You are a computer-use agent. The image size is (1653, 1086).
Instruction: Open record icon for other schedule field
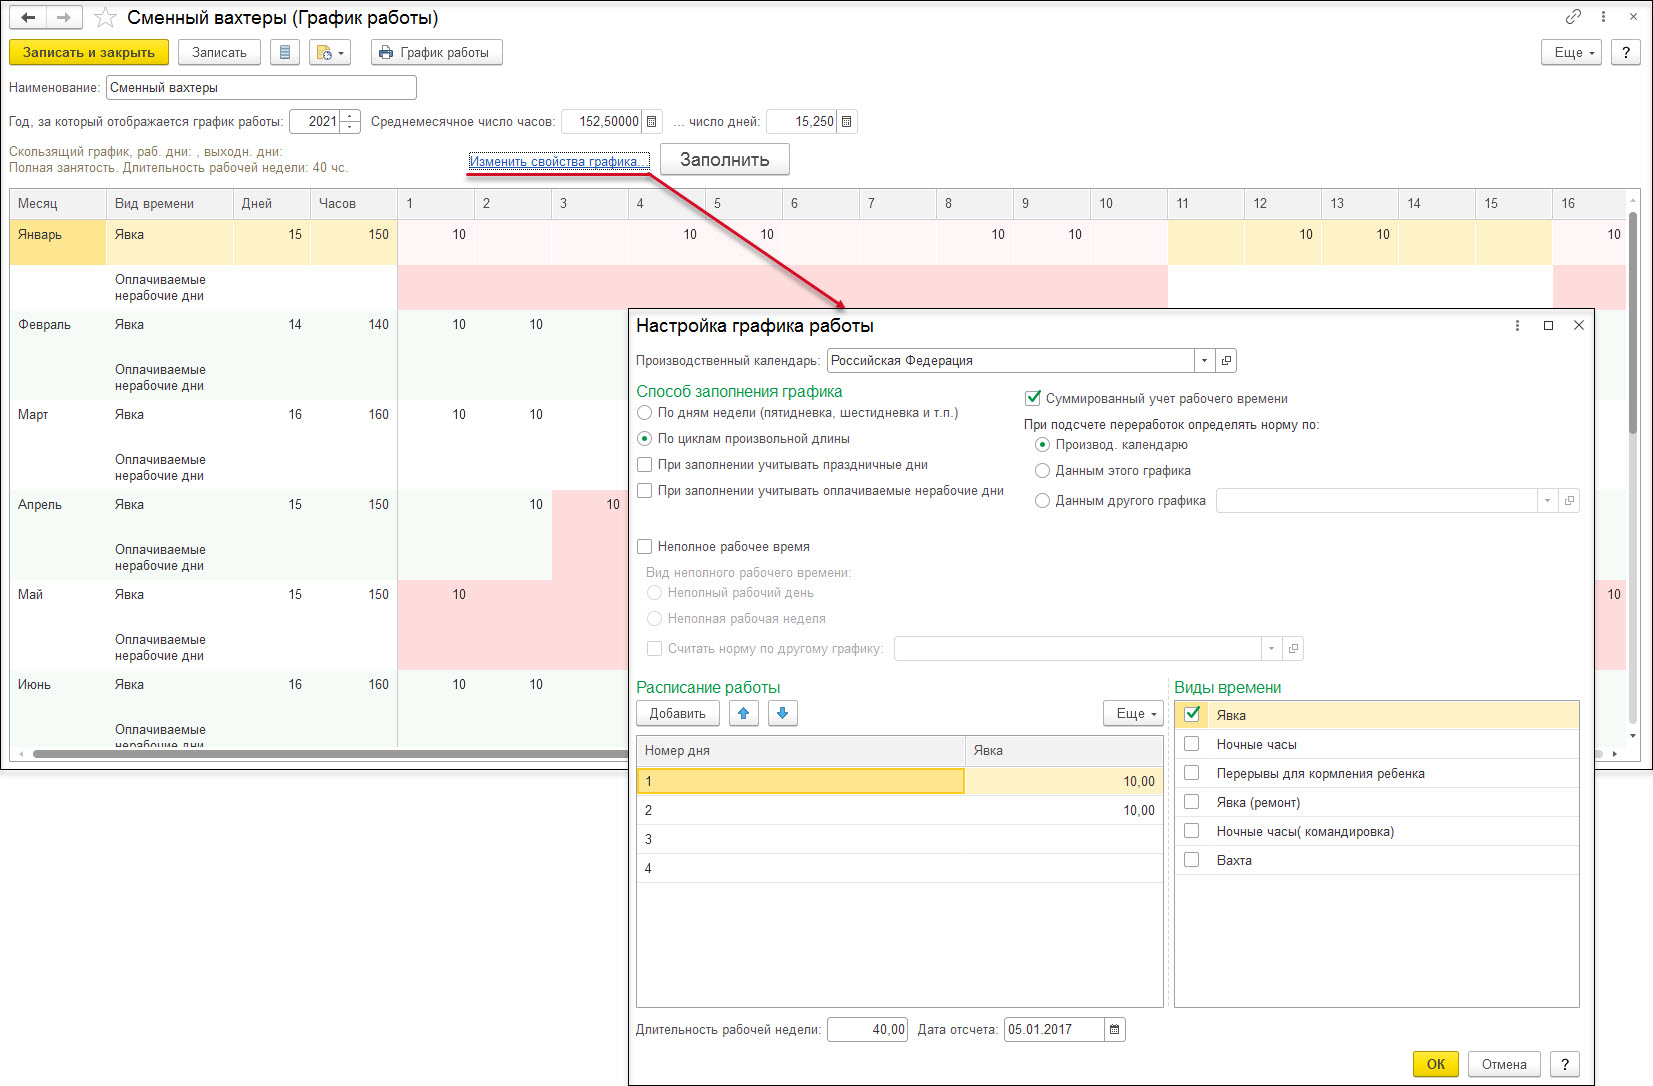tap(1569, 500)
